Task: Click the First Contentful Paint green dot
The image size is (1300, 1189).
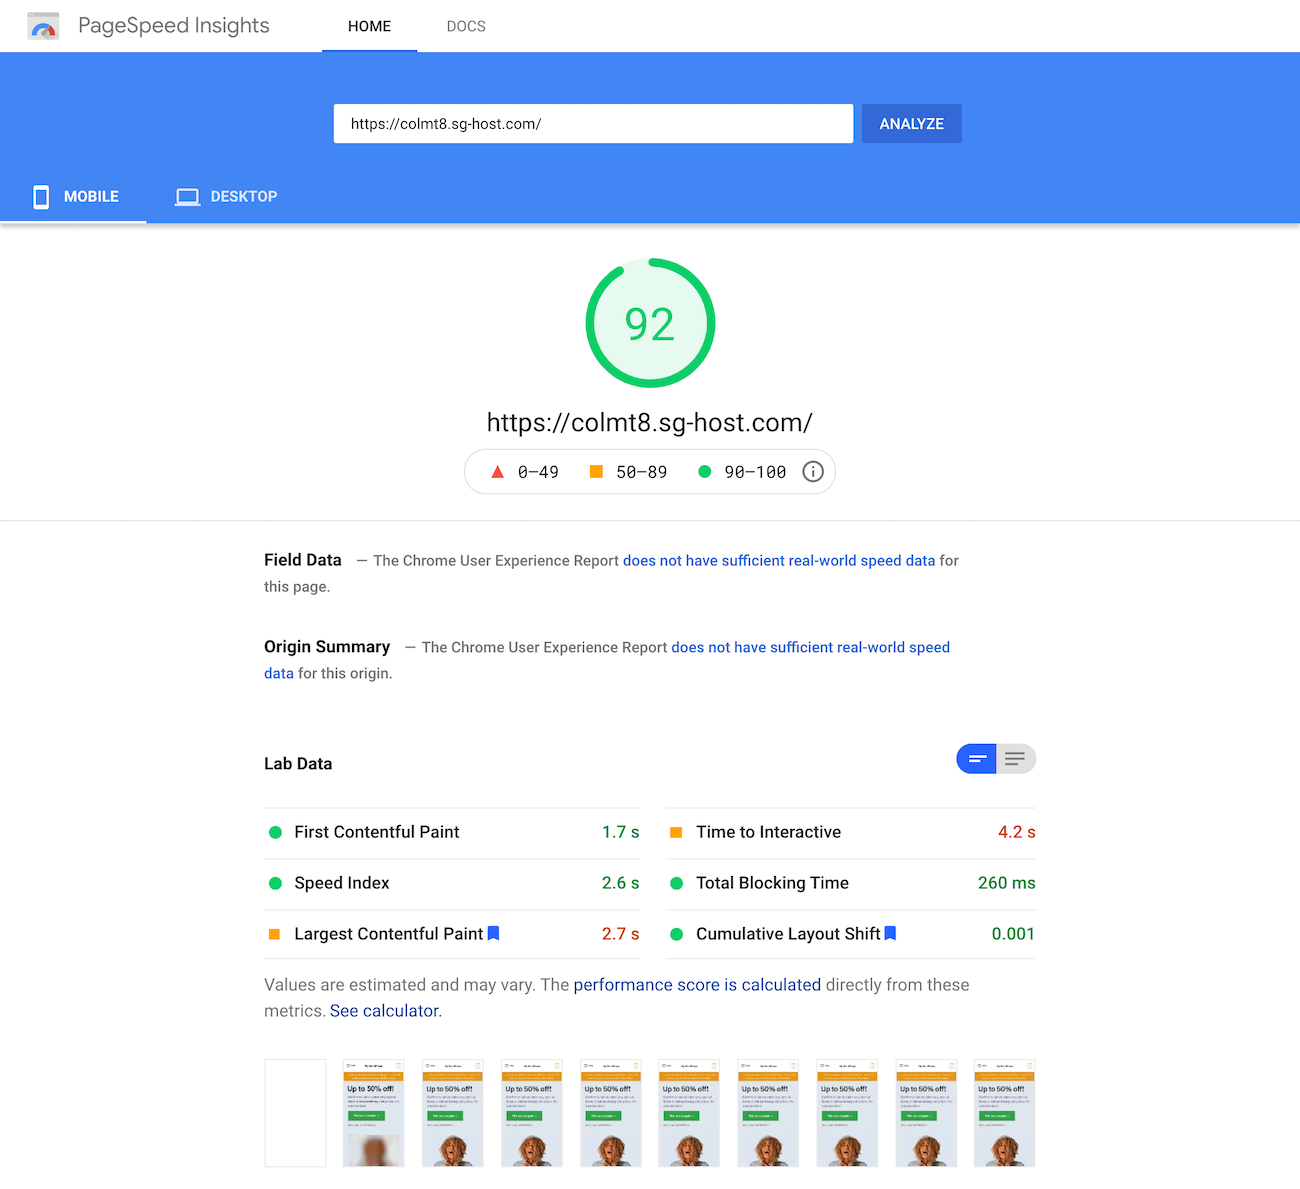Action: click(275, 832)
